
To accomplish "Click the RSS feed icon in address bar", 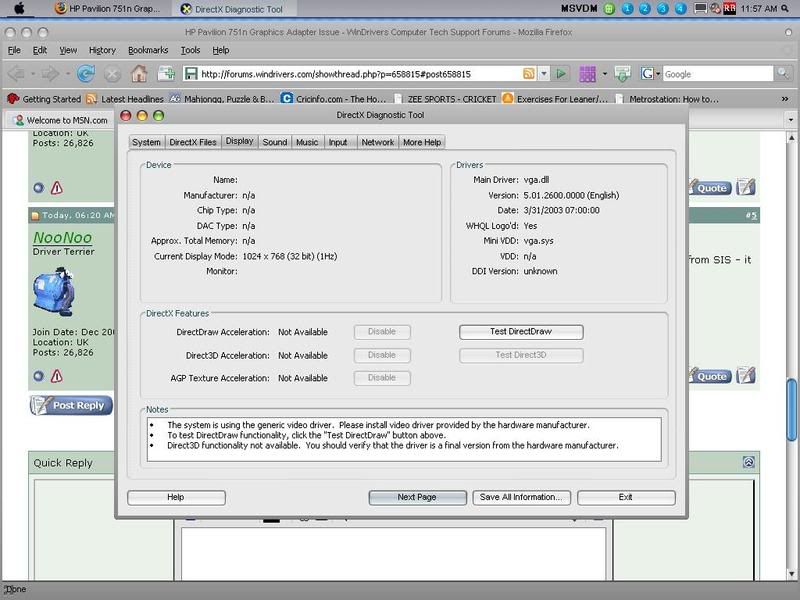I will [529, 74].
